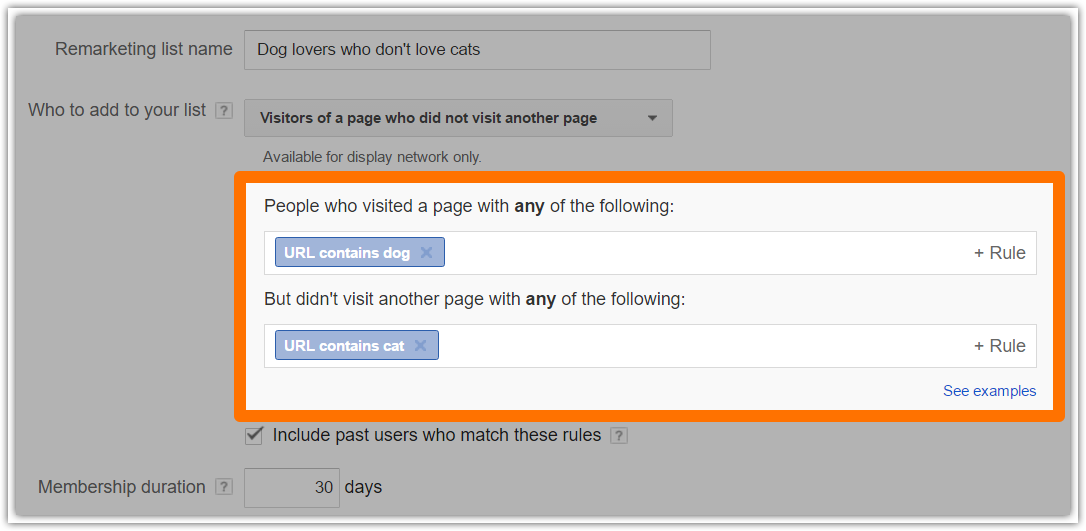Open help icon beside Membership duration
The width and height of the screenshot is (1086, 531).
(x=224, y=487)
